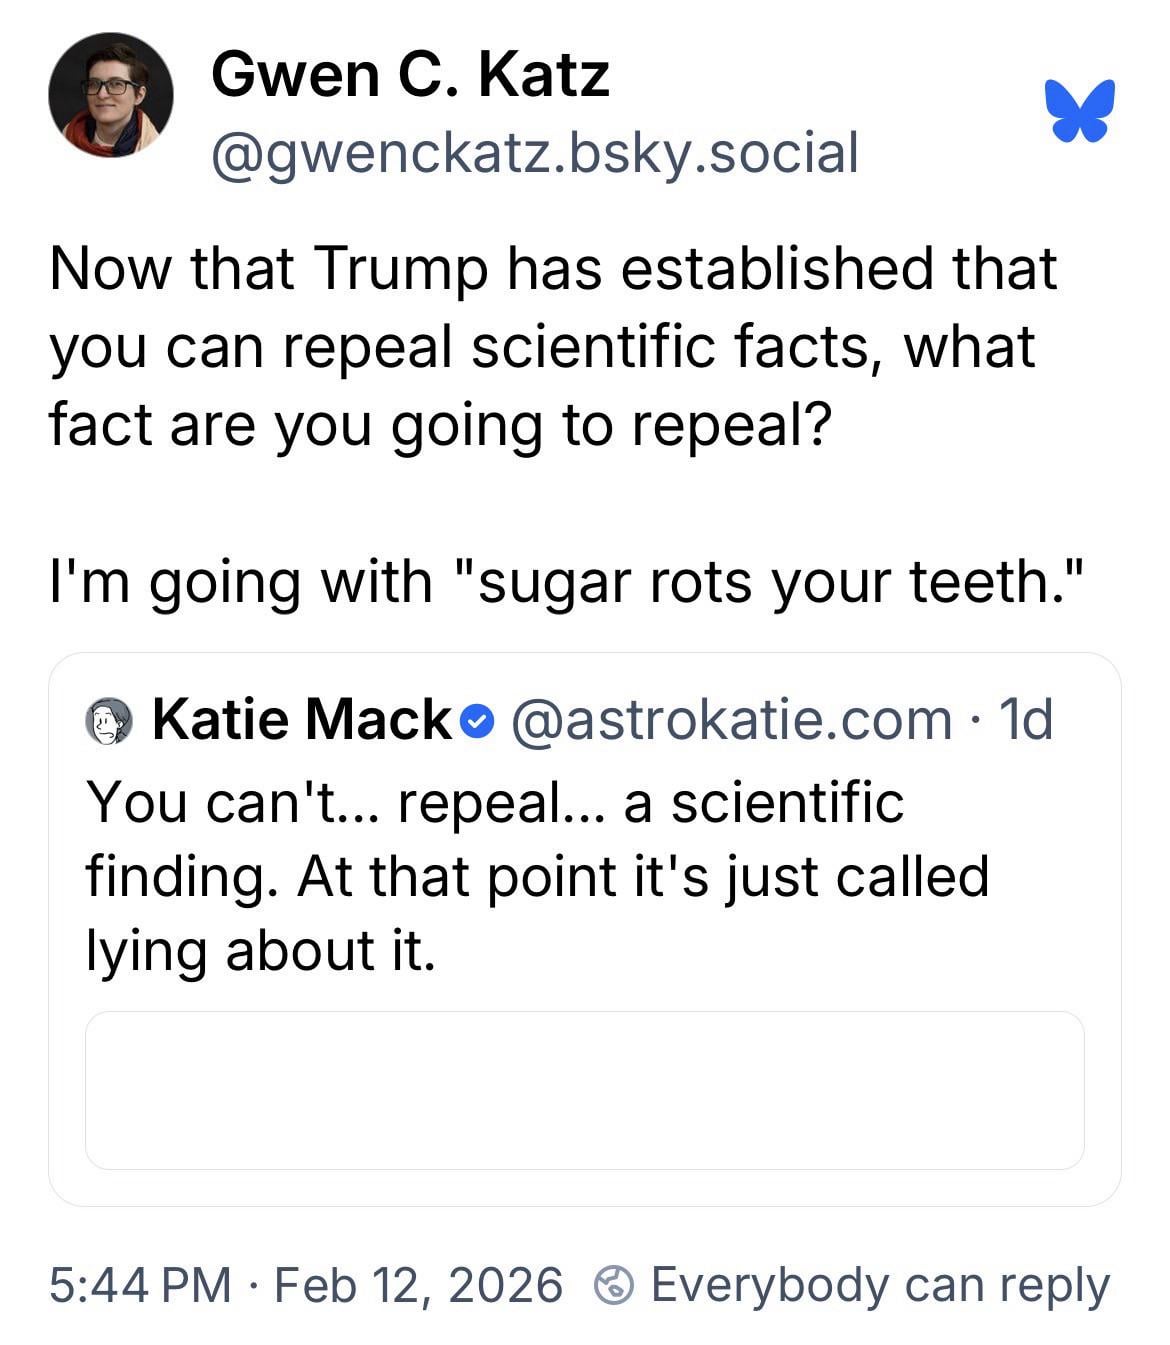
Task: Open the @astrokatie.com handle link
Action: pyautogui.click(x=732, y=719)
